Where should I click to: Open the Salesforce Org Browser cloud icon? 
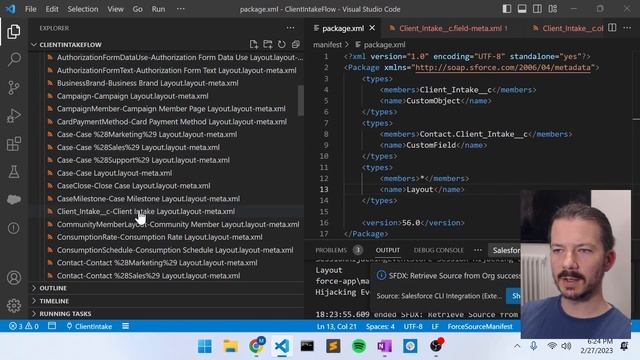(13, 200)
